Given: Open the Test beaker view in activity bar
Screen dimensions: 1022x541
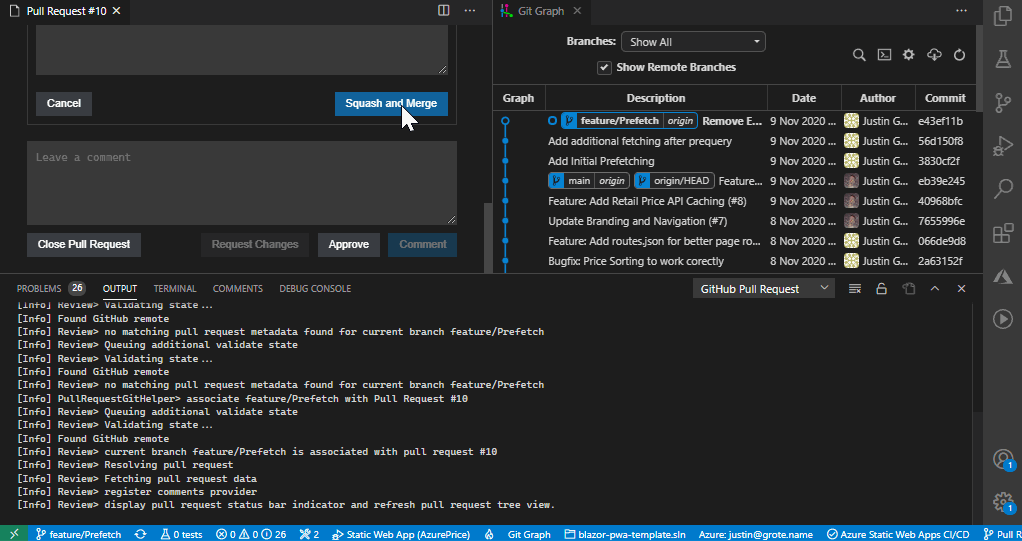Looking at the screenshot, I should pos(1002,59).
